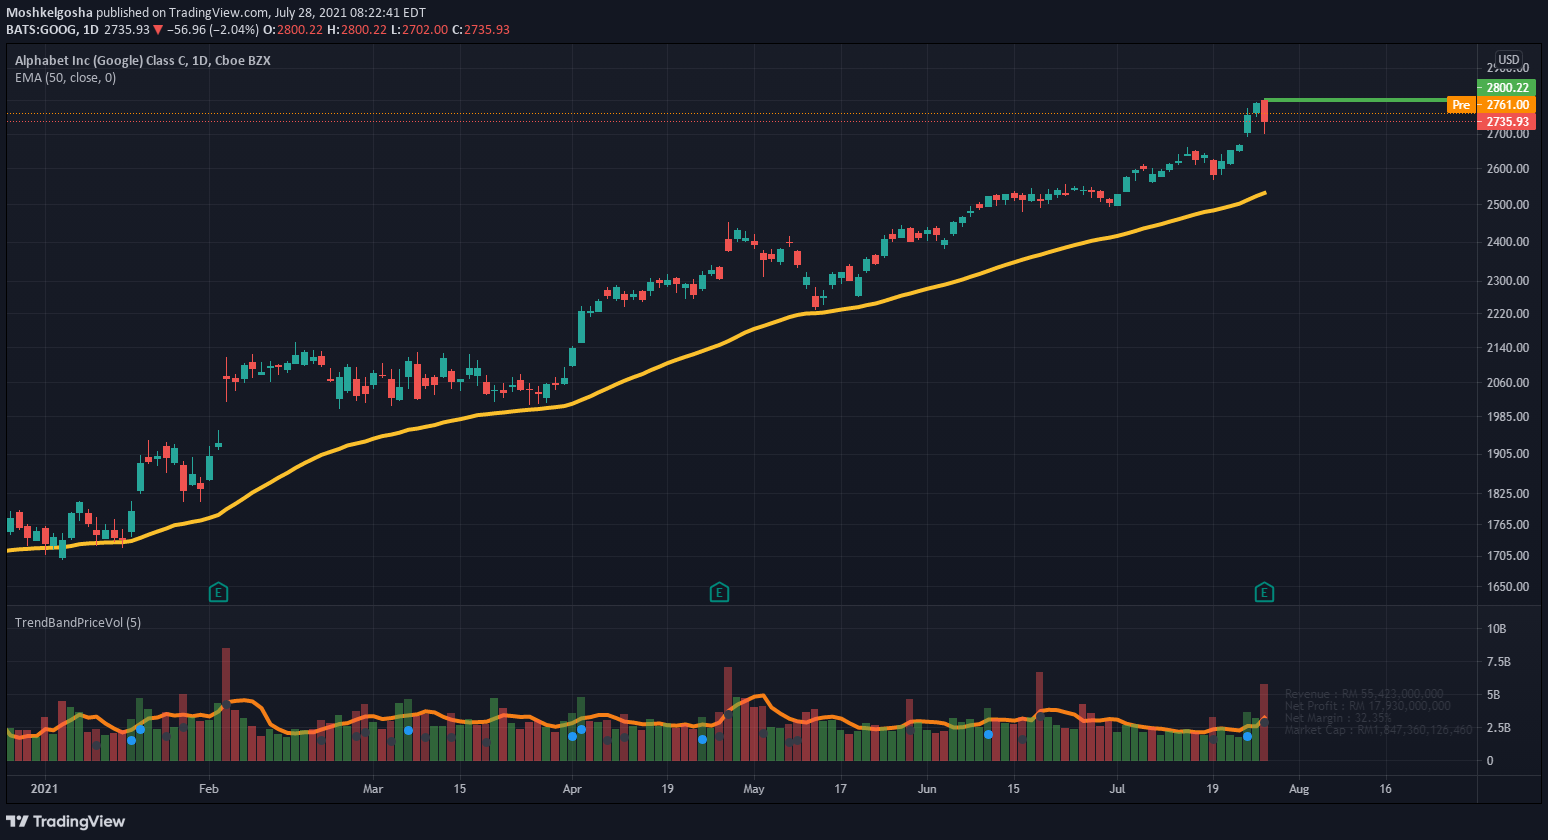1548x840 pixels.
Task: Click the Aug date axis label
Action: pos(1299,789)
